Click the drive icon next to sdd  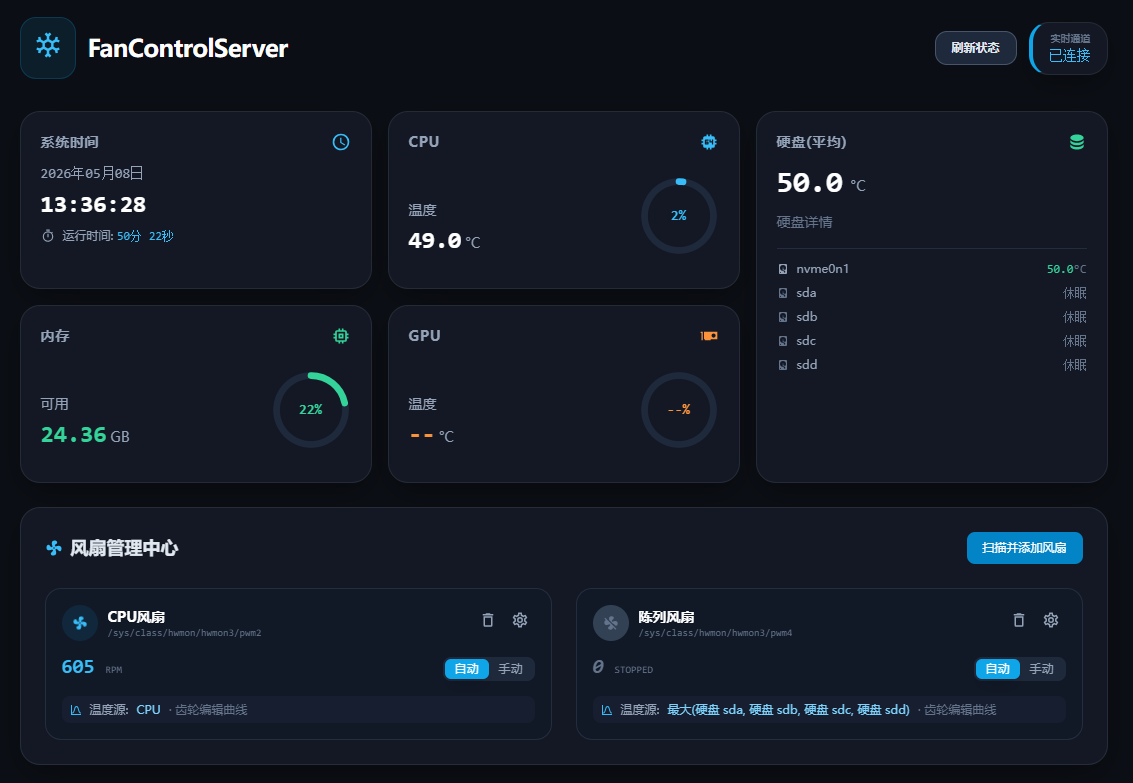tap(783, 365)
